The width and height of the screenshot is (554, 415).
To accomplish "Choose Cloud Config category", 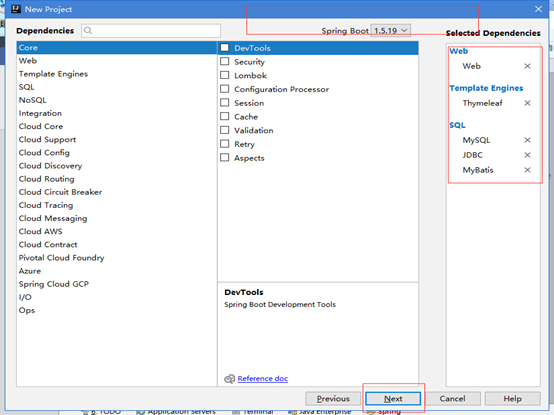I will 117,153.
